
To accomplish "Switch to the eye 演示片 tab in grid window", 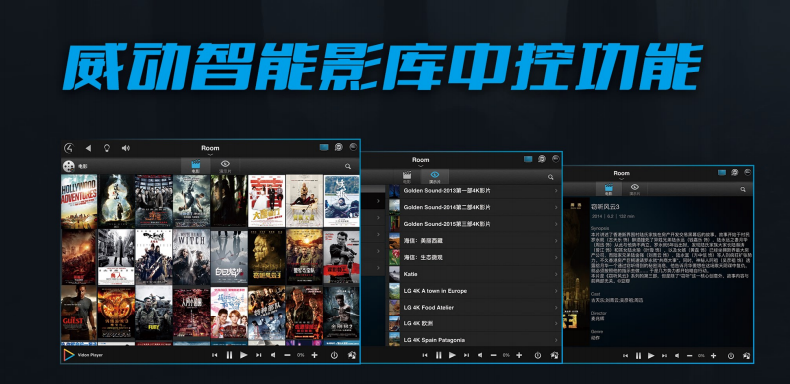I will tap(225, 166).
